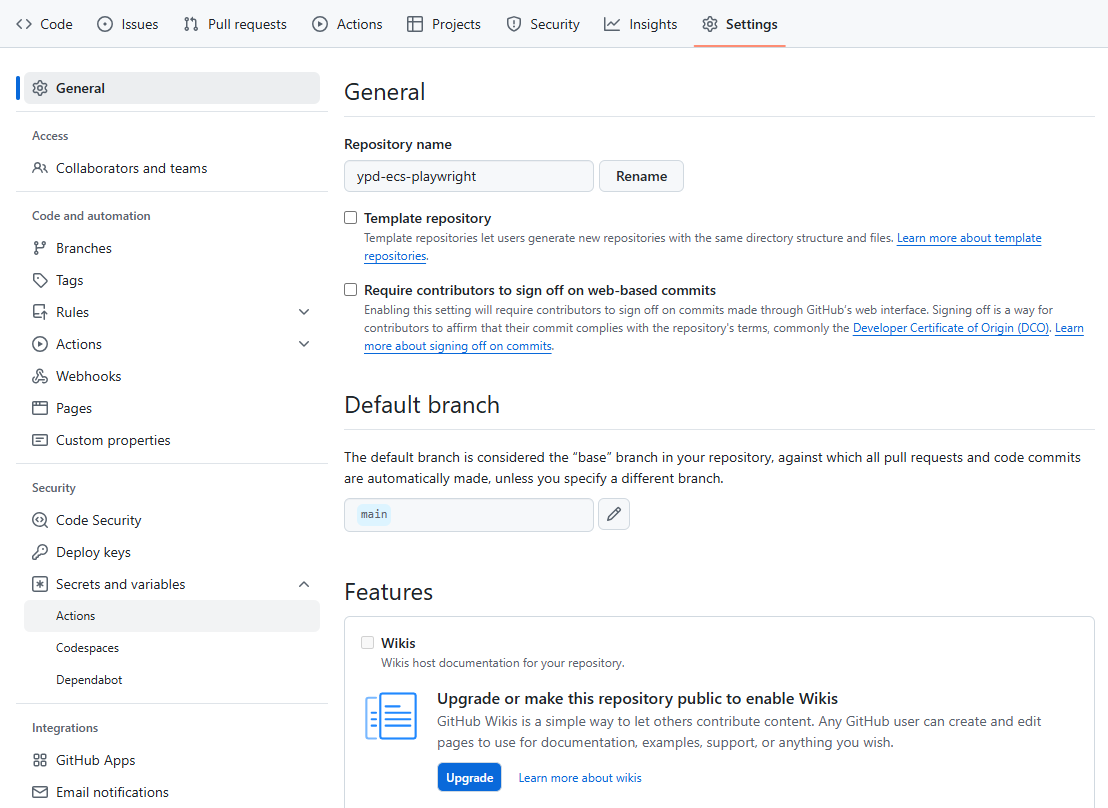Toggle the Wikis checkbox
1108x808 pixels.
pos(367,642)
